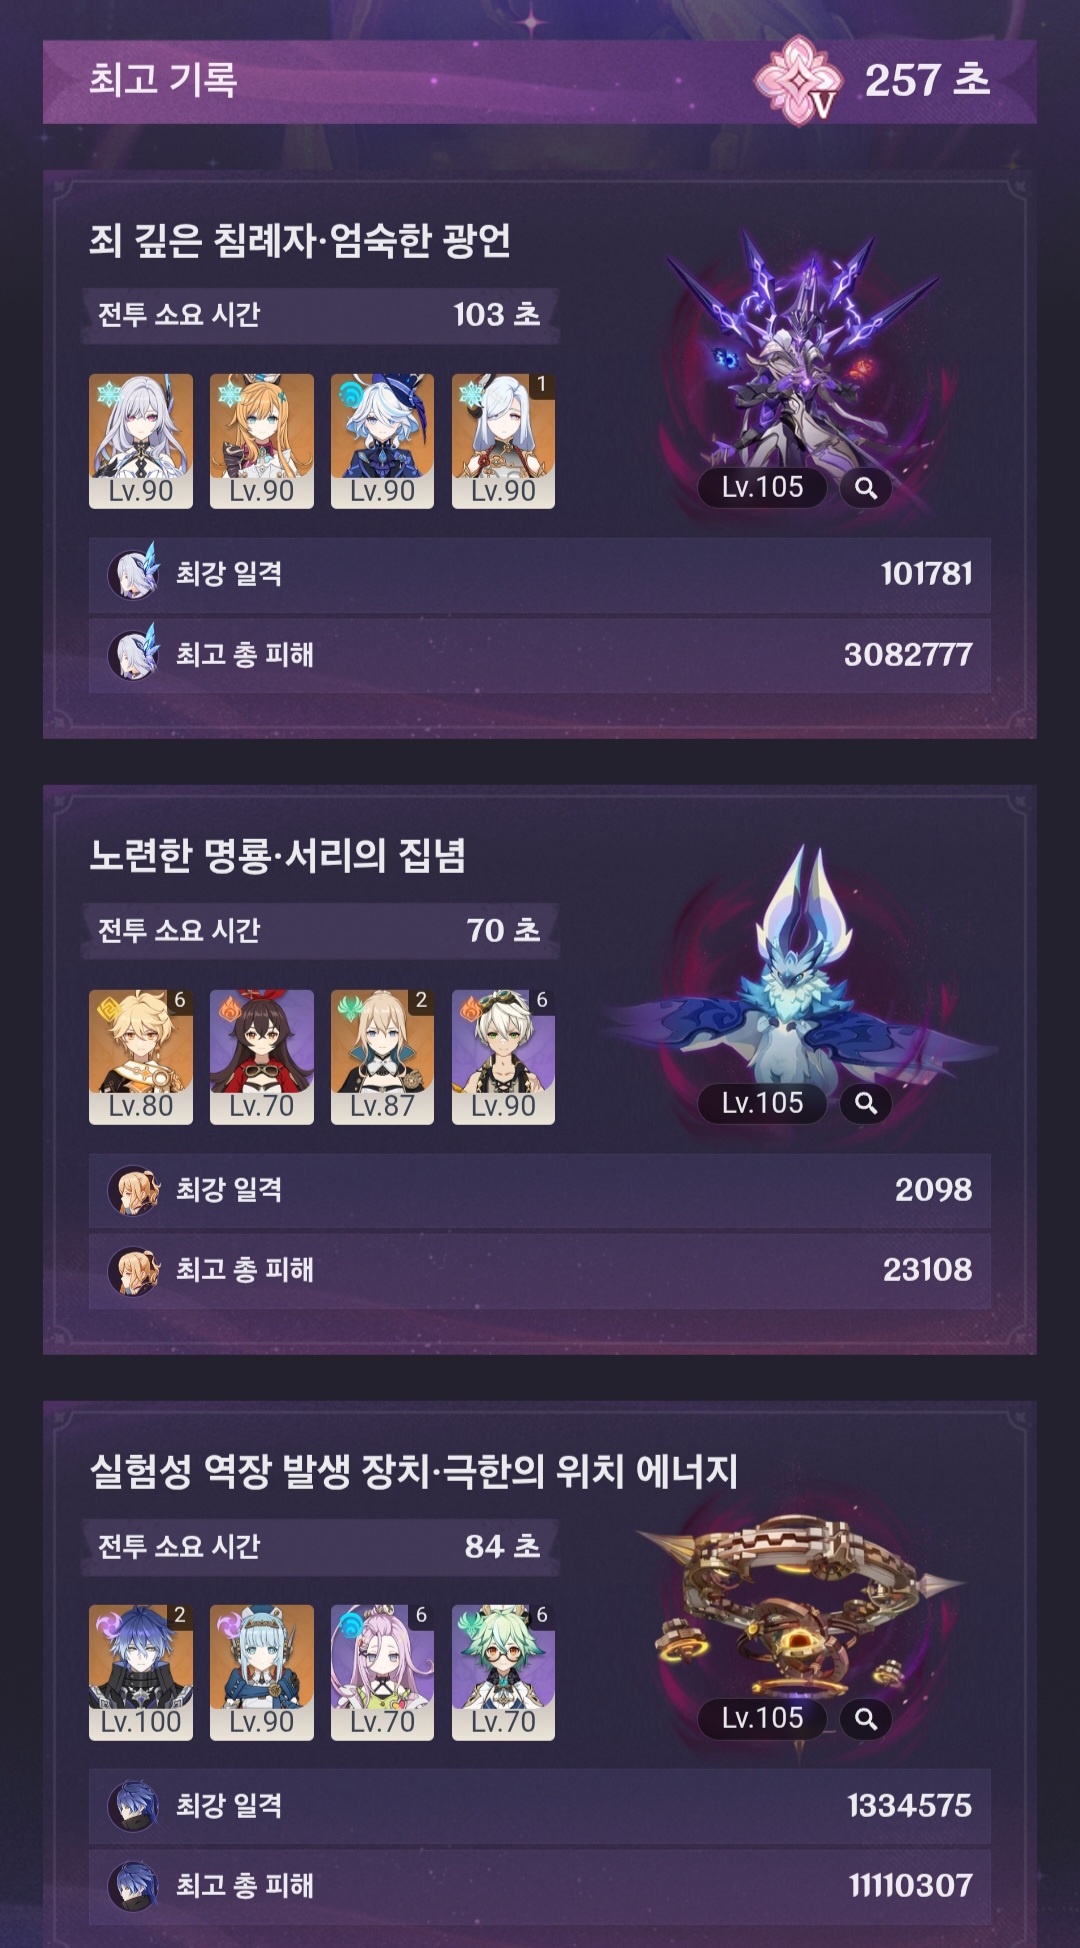The image size is (1080, 1948).
Task: Select pink-haired Lv.70 character in third team
Action: click(x=382, y=1672)
